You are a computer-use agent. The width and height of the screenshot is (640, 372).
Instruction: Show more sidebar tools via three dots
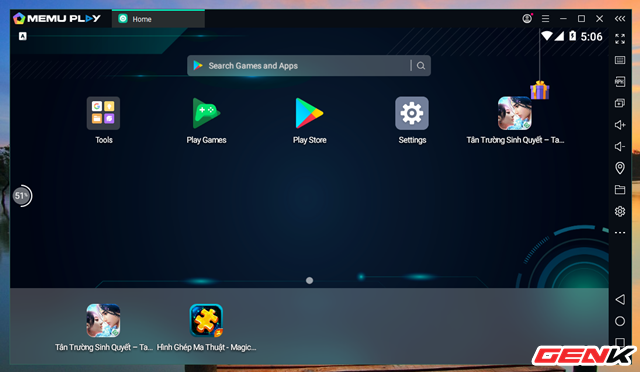pyautogui.click(x=620, y=233)
